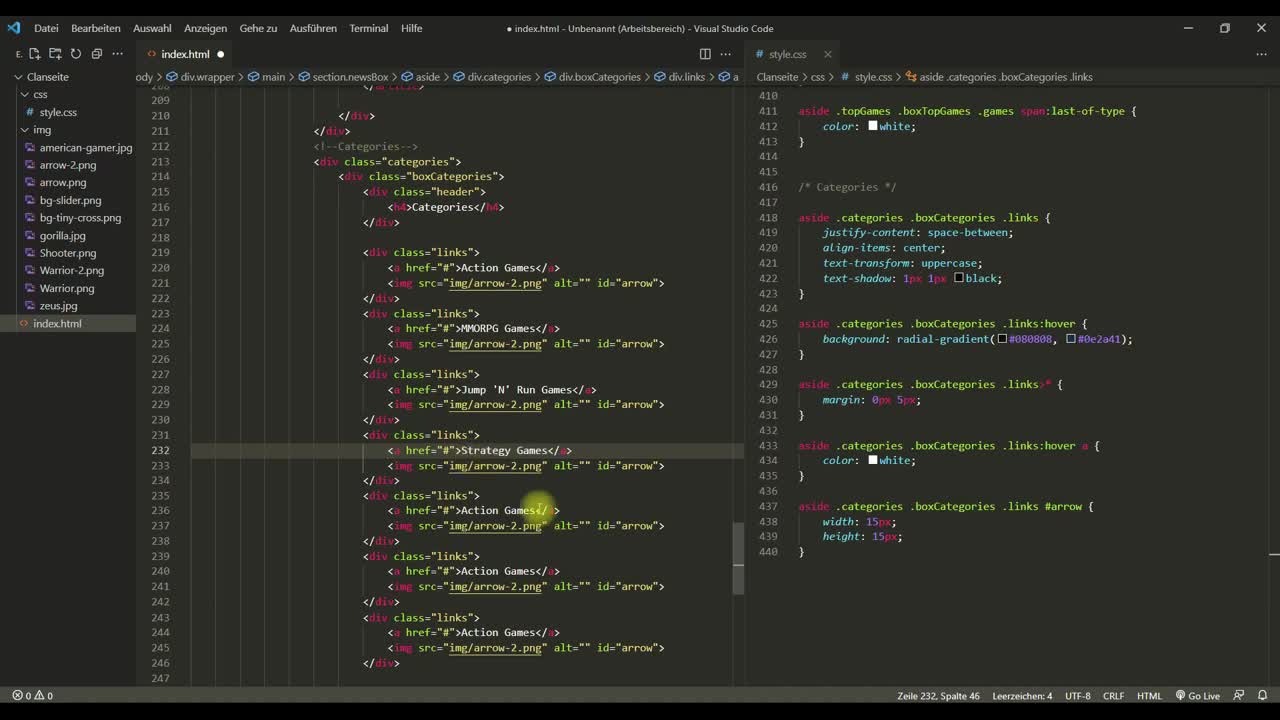This screenshot has height=720, width=1280.
Task: Click the aside breadcrumb in index.html path
Action: pos(427,77)
